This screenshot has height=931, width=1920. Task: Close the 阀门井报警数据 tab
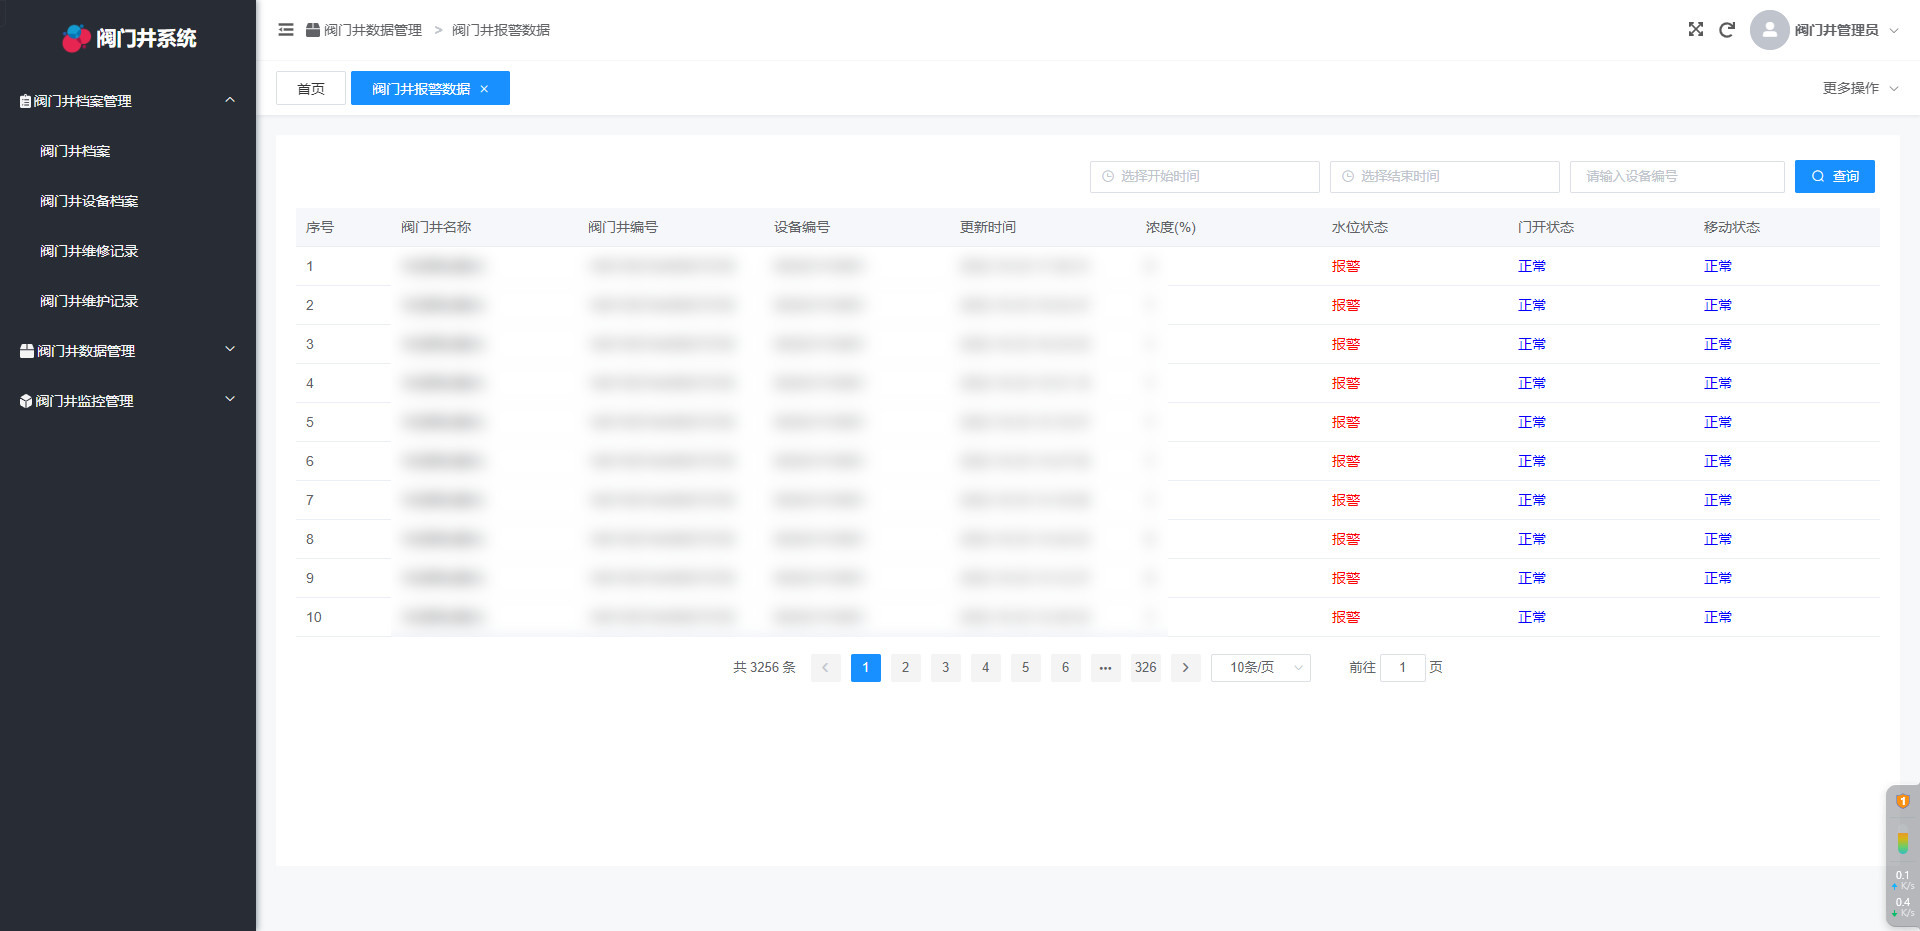[484, 89]
